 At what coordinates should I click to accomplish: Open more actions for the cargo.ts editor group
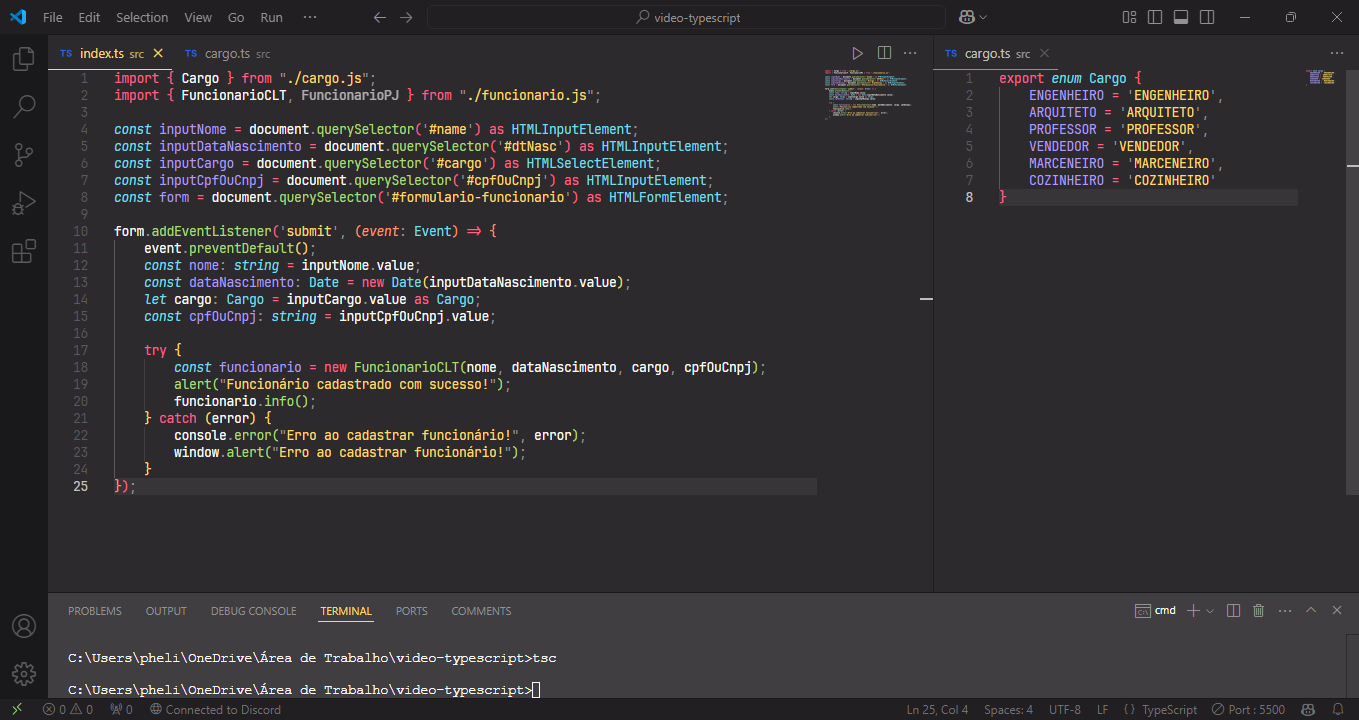pyautogui.click(x=1338, y=53)
